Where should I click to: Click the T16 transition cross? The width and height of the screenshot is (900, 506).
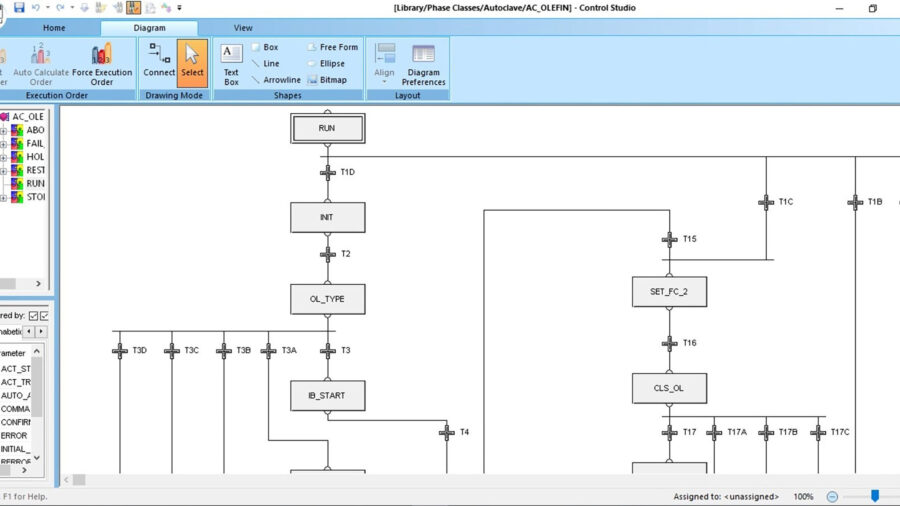pos(669,343)
